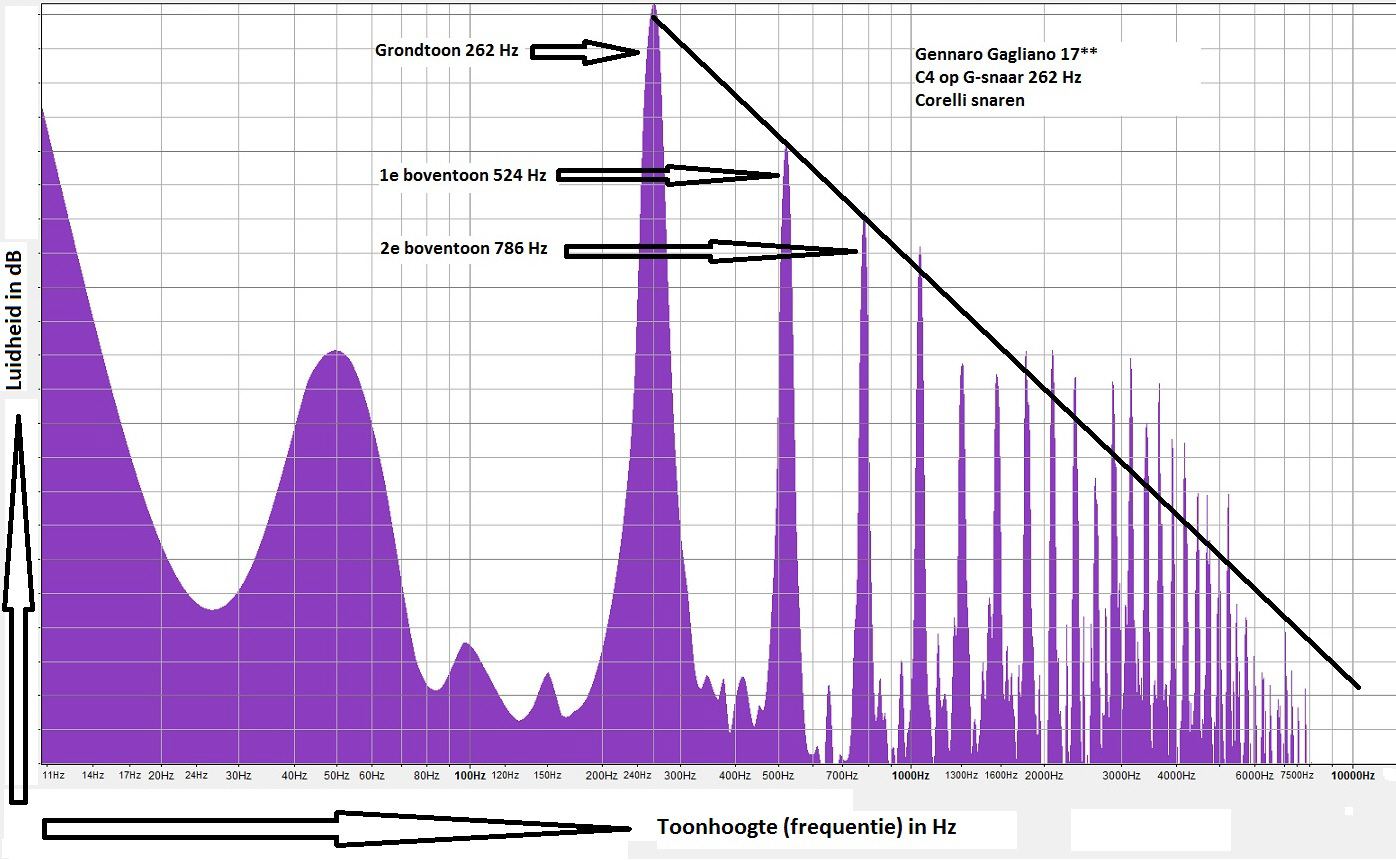Select the 'Toonhoogte (frequentie) in Hz' axis title
Image resolution: width=1396 pixels, height=860 pixels.
(x=806, y=827)
